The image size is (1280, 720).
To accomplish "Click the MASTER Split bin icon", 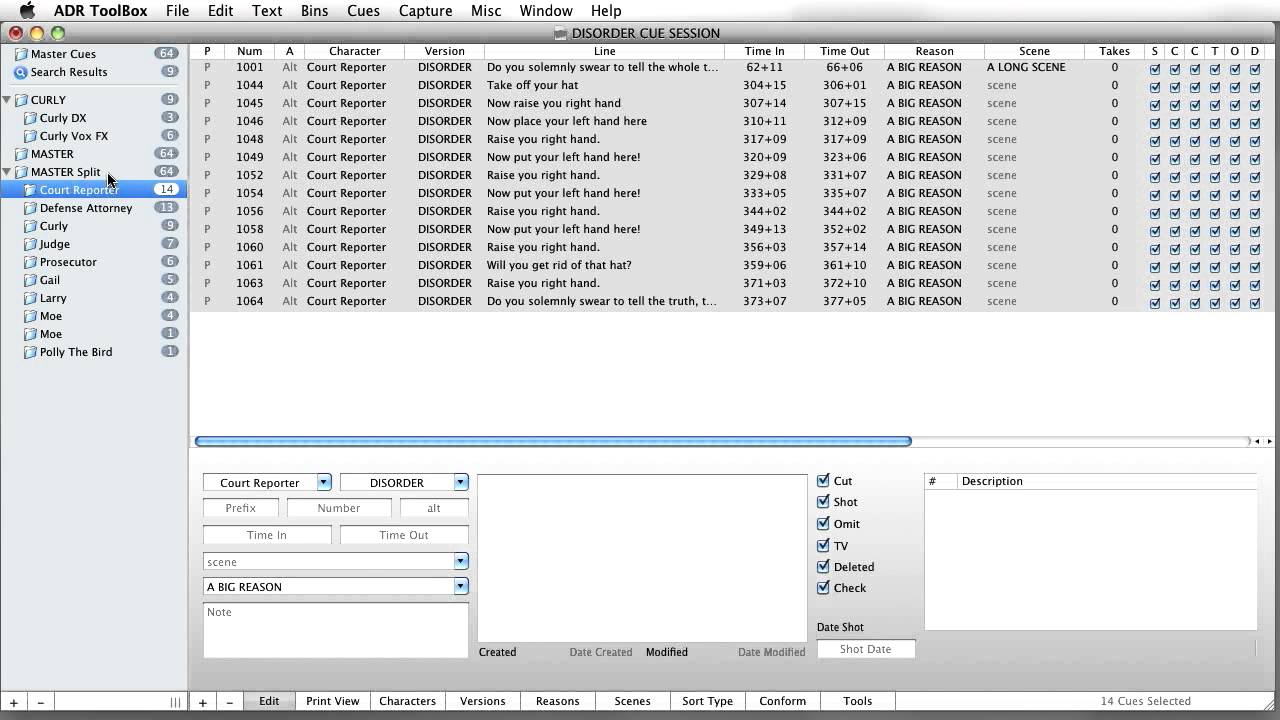I will pos(20,172).
